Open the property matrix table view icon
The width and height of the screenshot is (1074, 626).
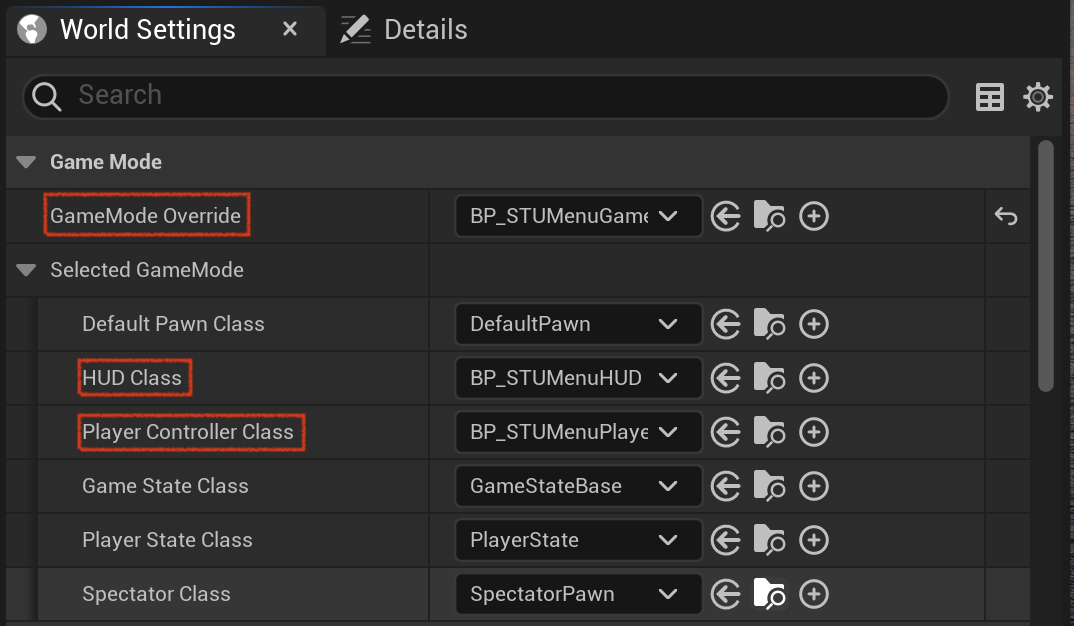(x=989, y=97)
